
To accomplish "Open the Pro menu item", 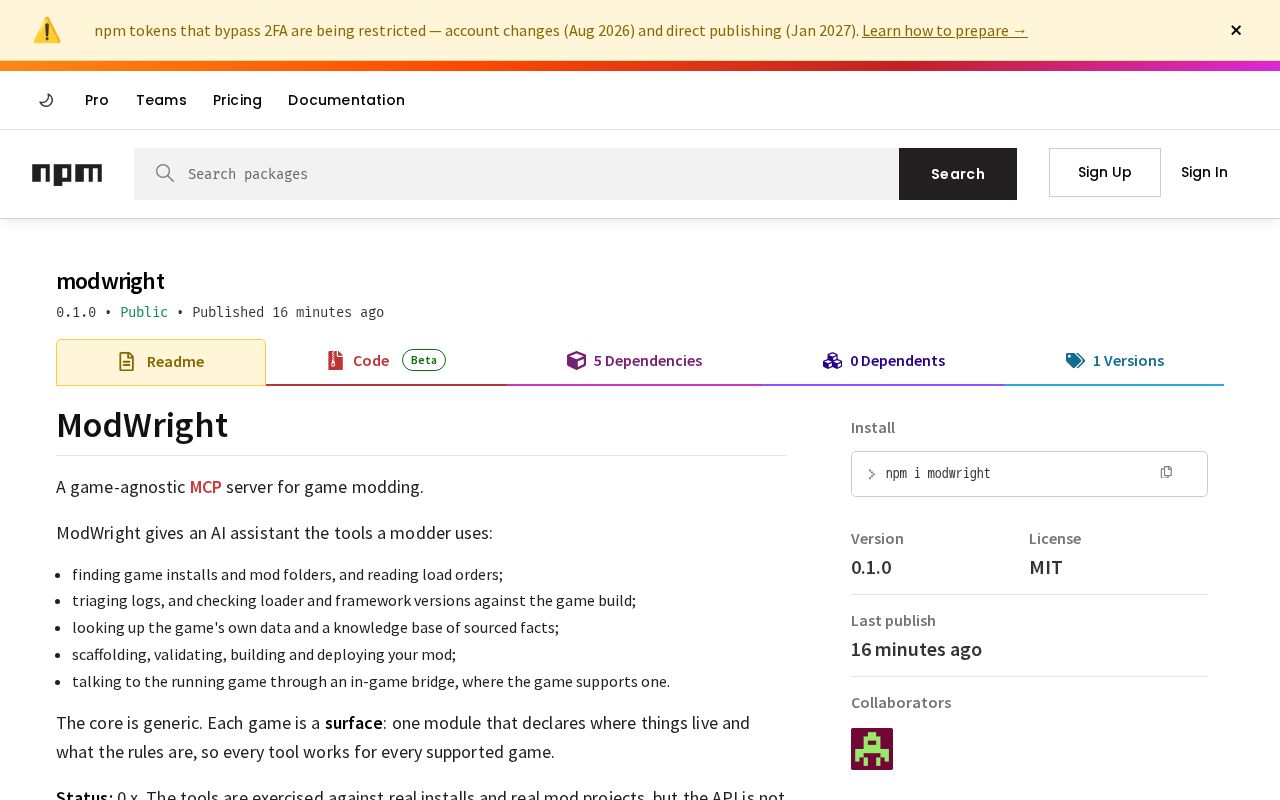I will click(x=97, y=100).
